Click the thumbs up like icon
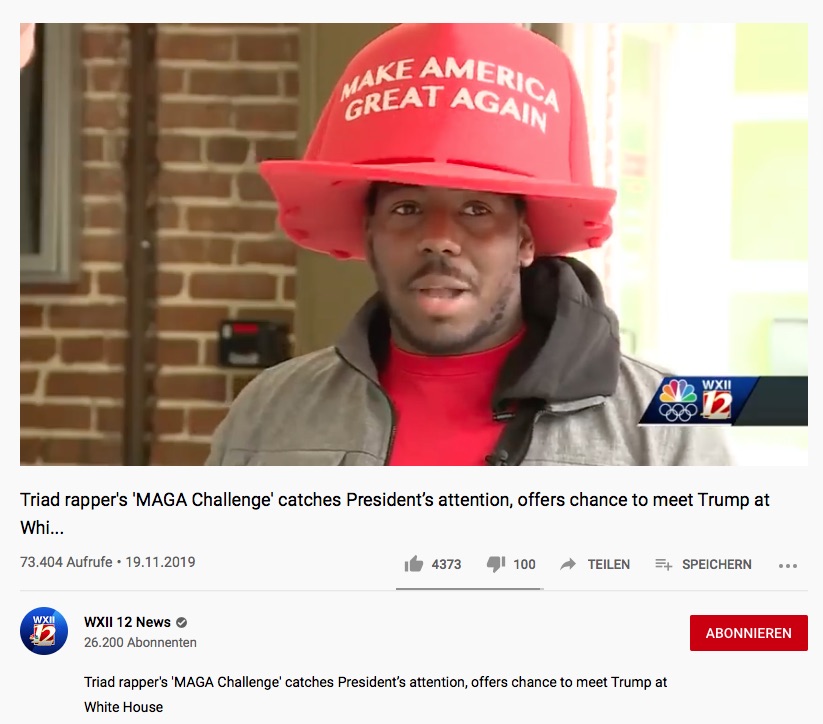 [x=414, y=564]
